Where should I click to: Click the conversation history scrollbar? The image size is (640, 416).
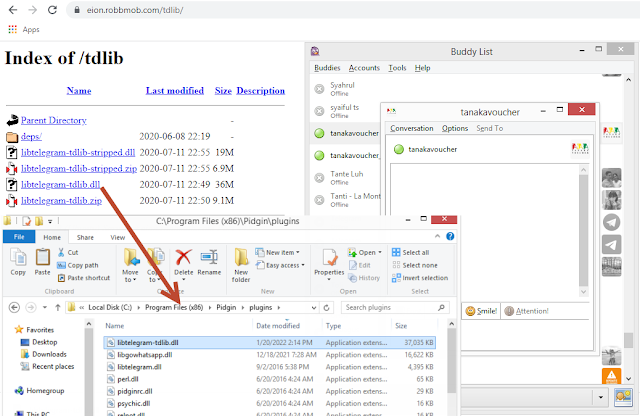coord(584,230)
